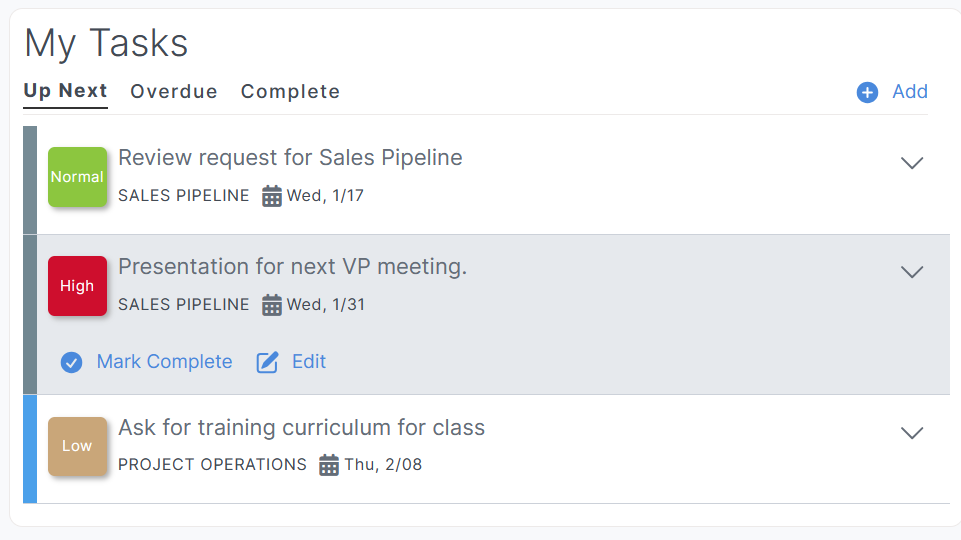Select the Ask for training curriculum title
The height and width of the screenshot is (540, 961).
tap(301, 428)
